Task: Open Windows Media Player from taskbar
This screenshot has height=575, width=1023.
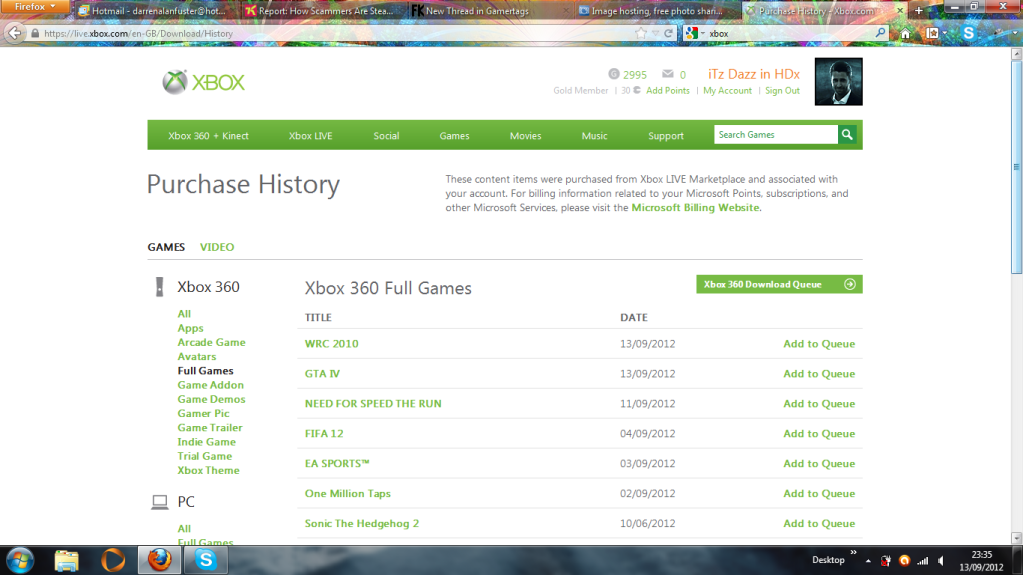Action: pyautogui.click(x=113, y=560)
